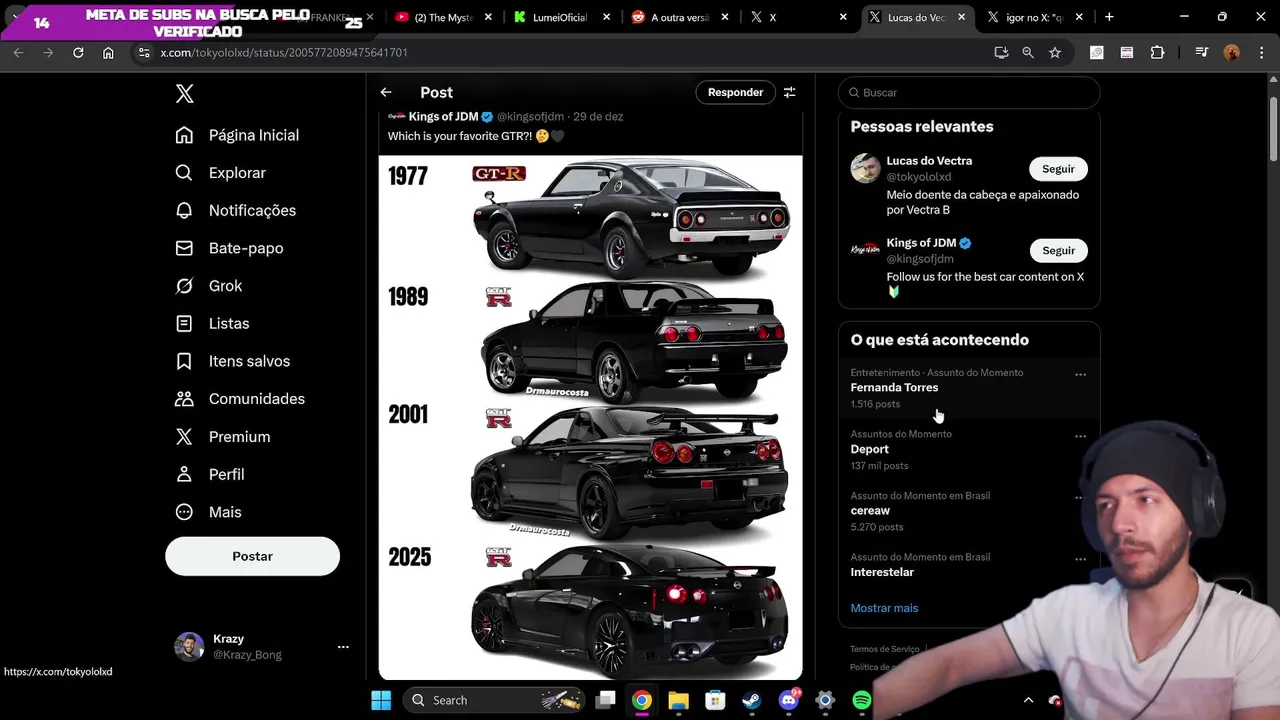
Task: Open Grok in the sidebar
Action: (x=209, y=286)
